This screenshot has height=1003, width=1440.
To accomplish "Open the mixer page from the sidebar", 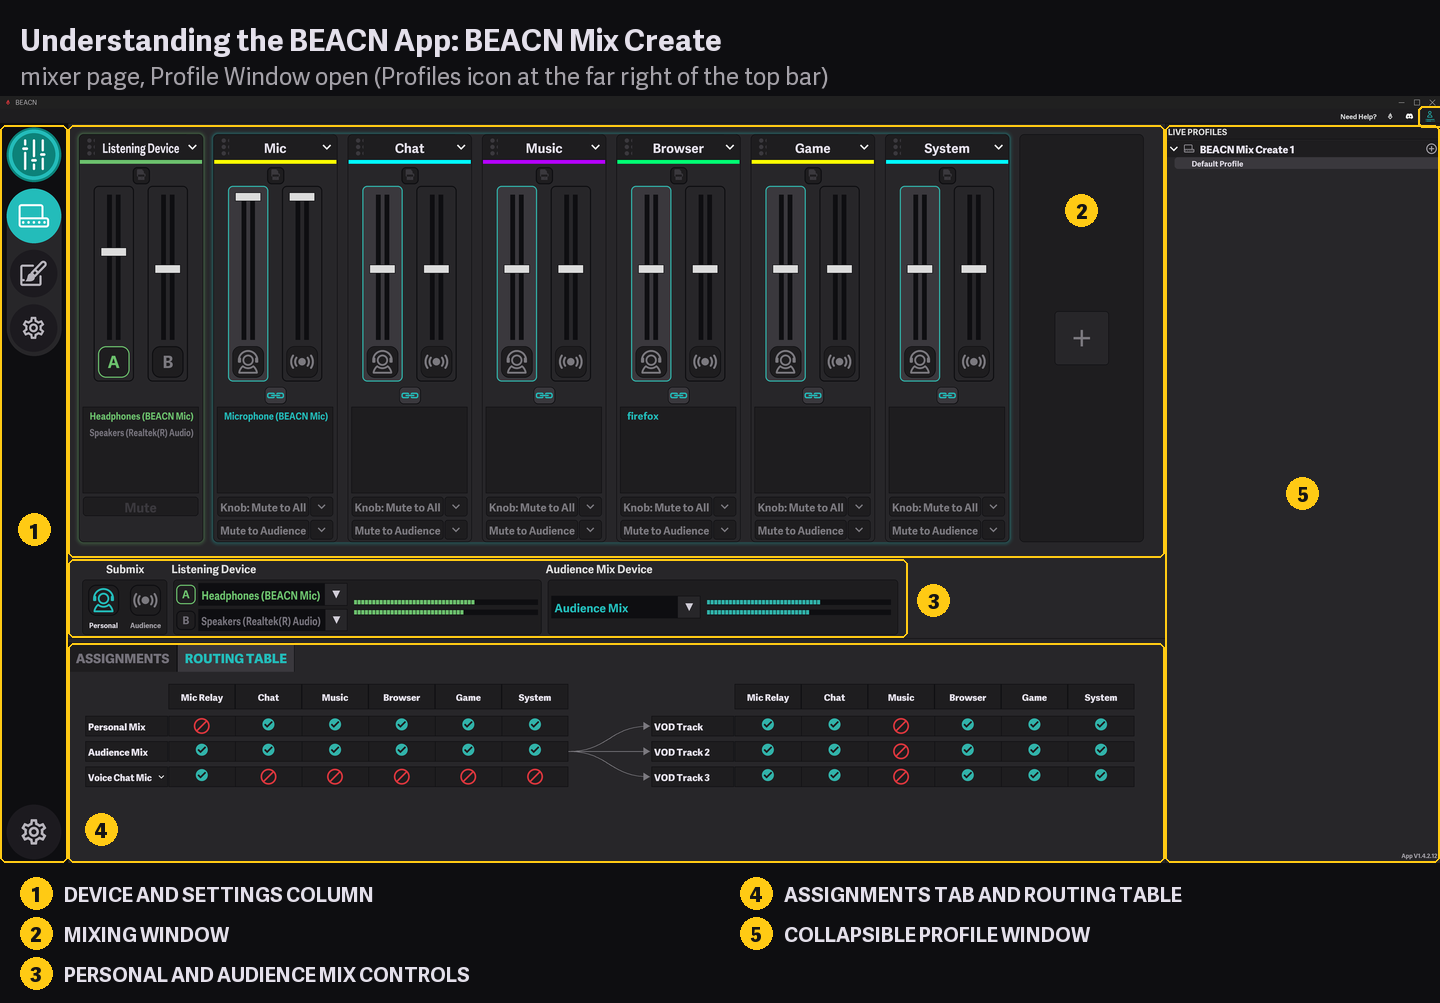I will 34,155.
